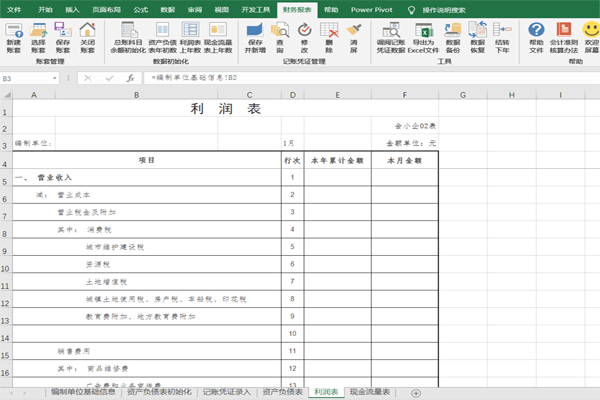Click the 操作说明搜索 search box
Viewport: 600px width, 400px height.
click(x=444, y=10)
